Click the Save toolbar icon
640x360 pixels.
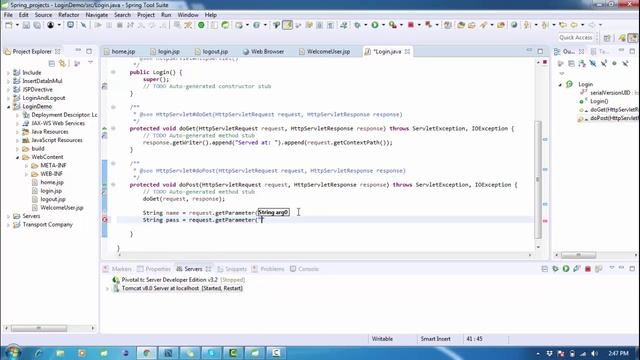(x=26, y=25)
